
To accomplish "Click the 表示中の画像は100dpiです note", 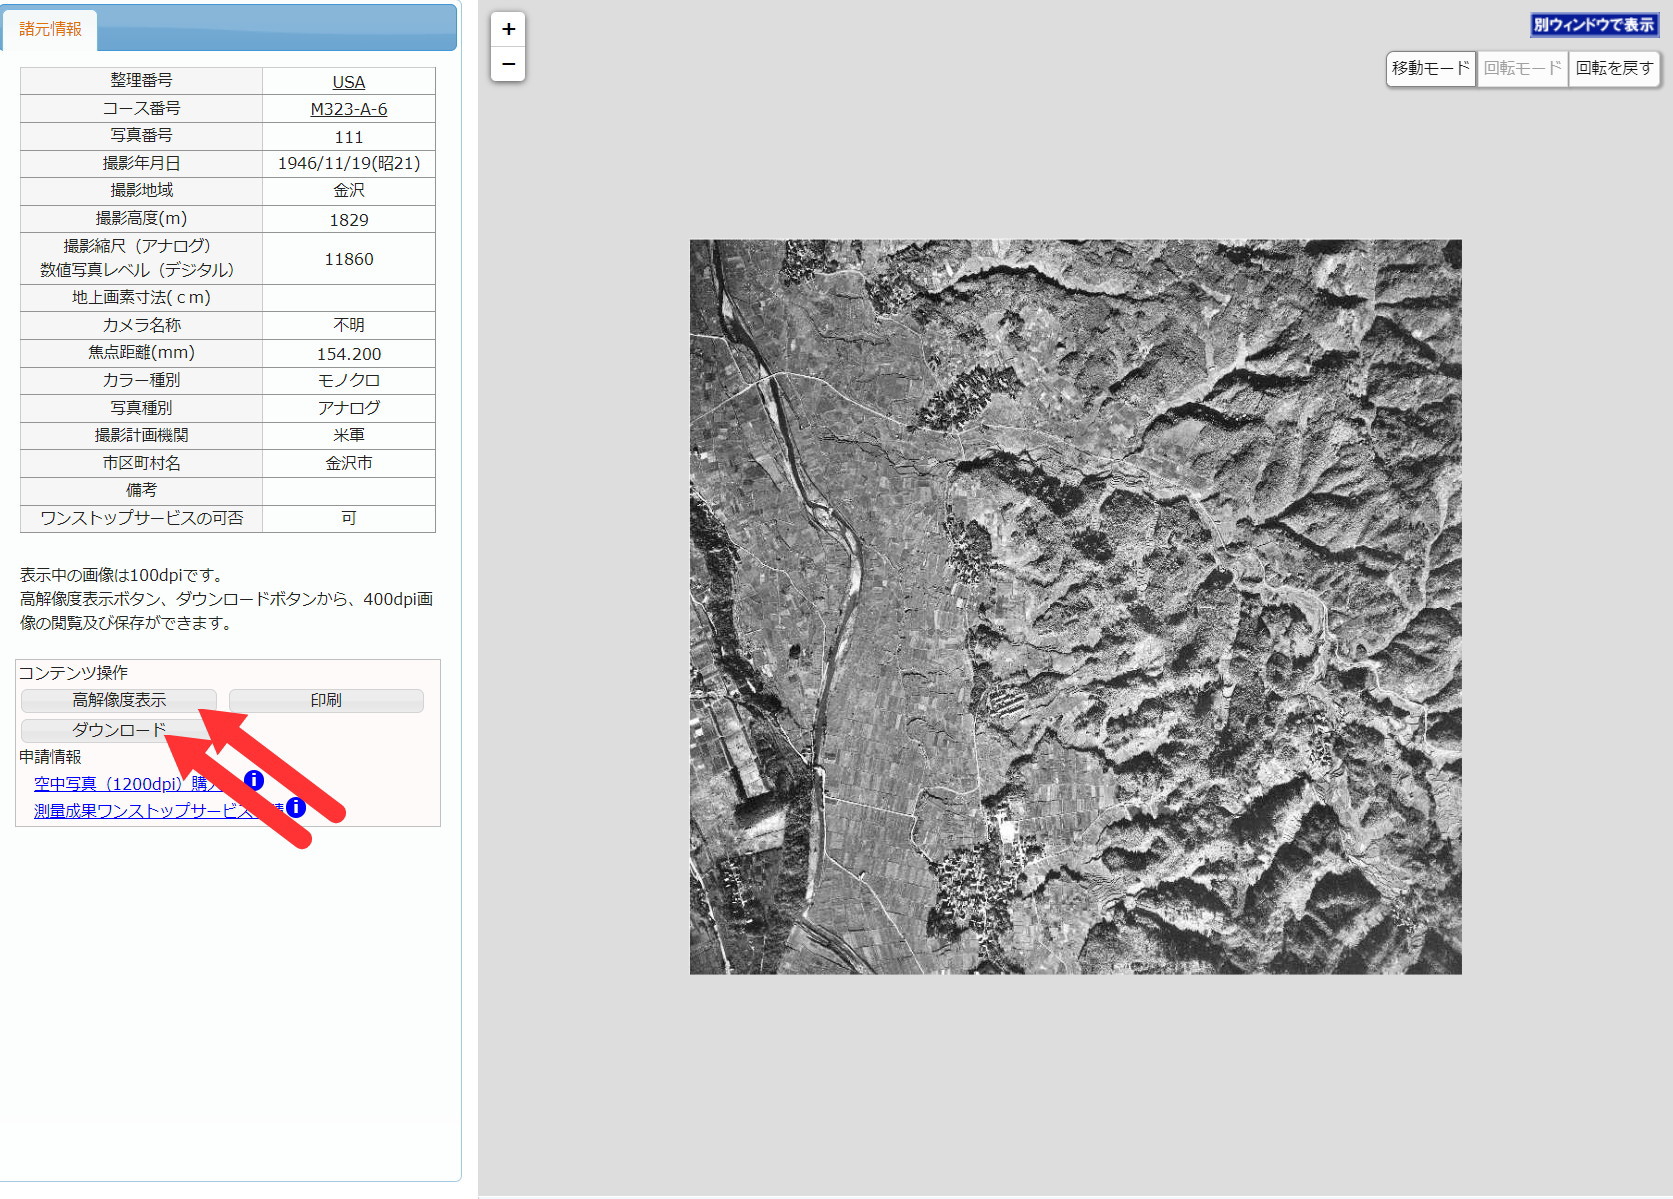I will click(123, 575).
